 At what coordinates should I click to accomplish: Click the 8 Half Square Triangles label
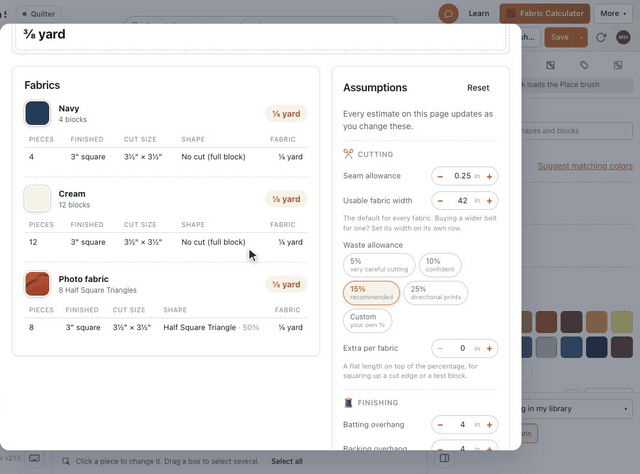(x=98, y=290)
